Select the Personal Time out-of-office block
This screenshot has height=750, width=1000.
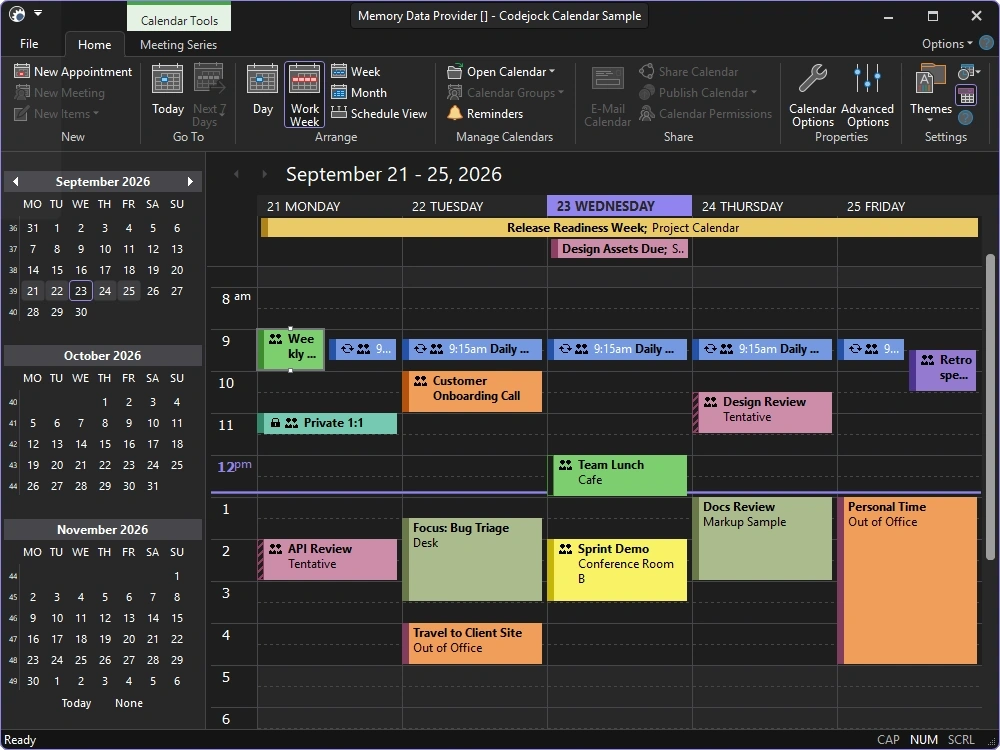[908, 580]
